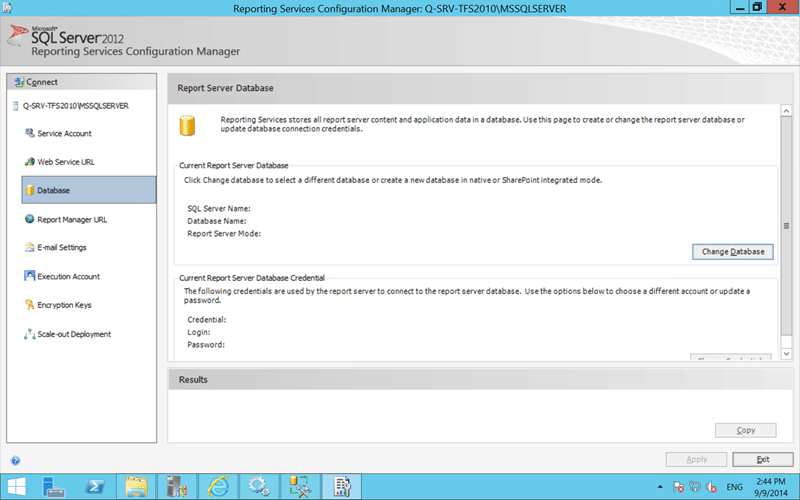Click the Execution Account icon
Image resolution: width=800 pixels, height=500 pixels.
click(x=30, y=276)
